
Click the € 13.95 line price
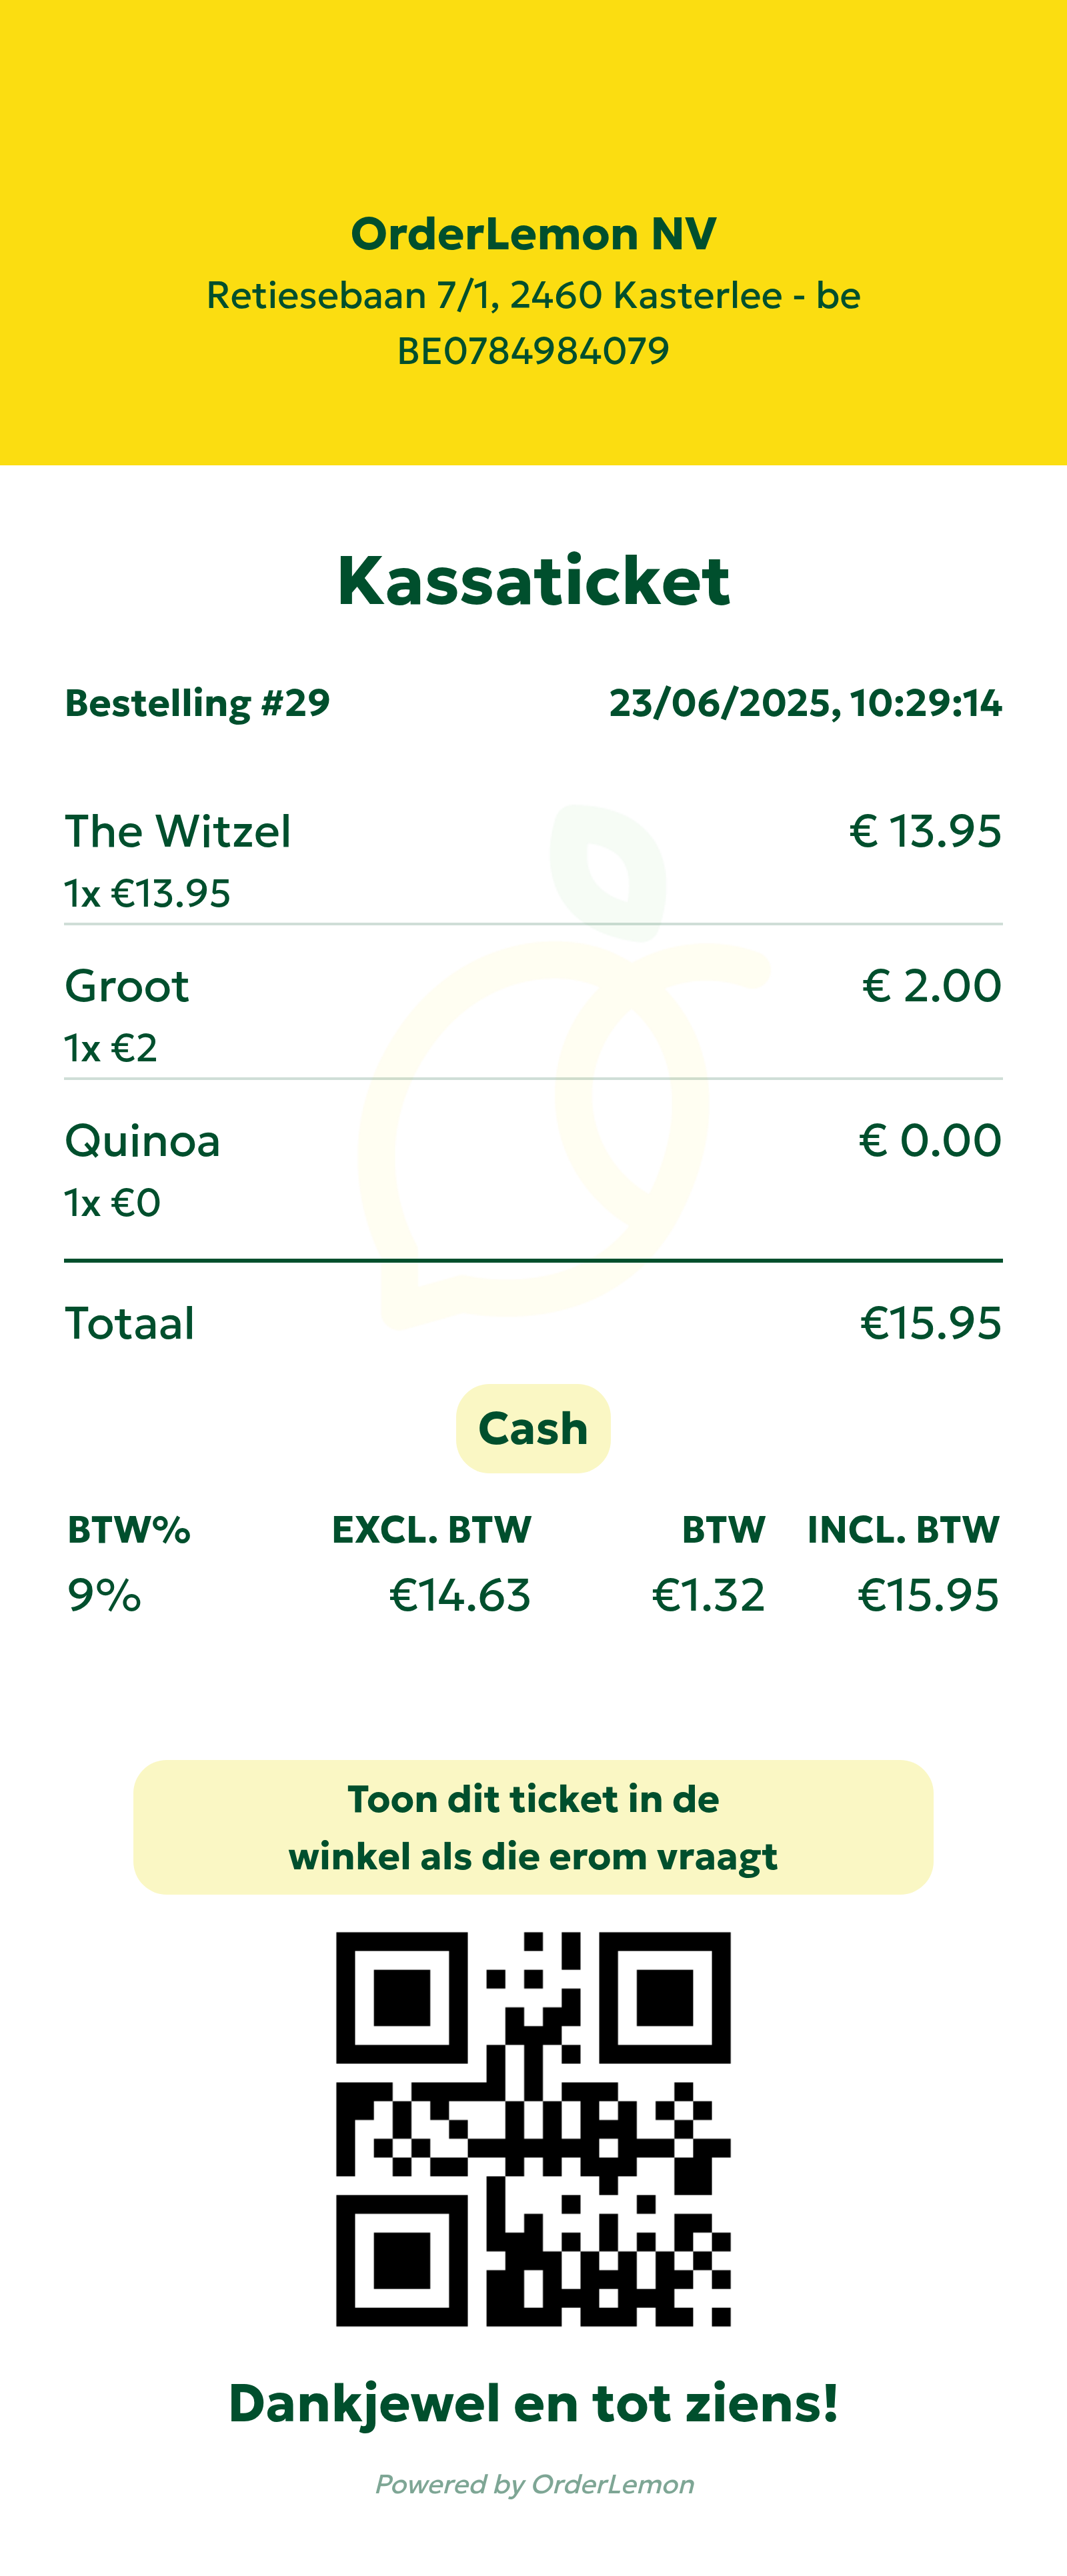[925, 831]
